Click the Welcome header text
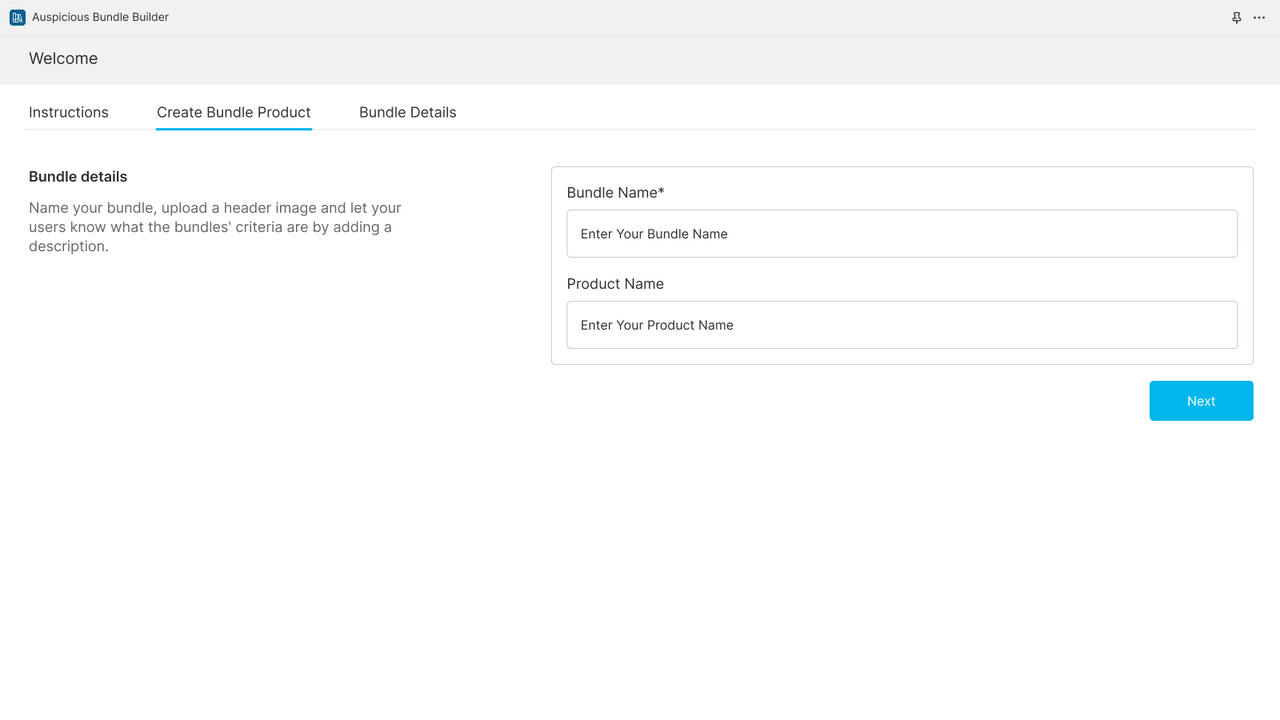 63,58
